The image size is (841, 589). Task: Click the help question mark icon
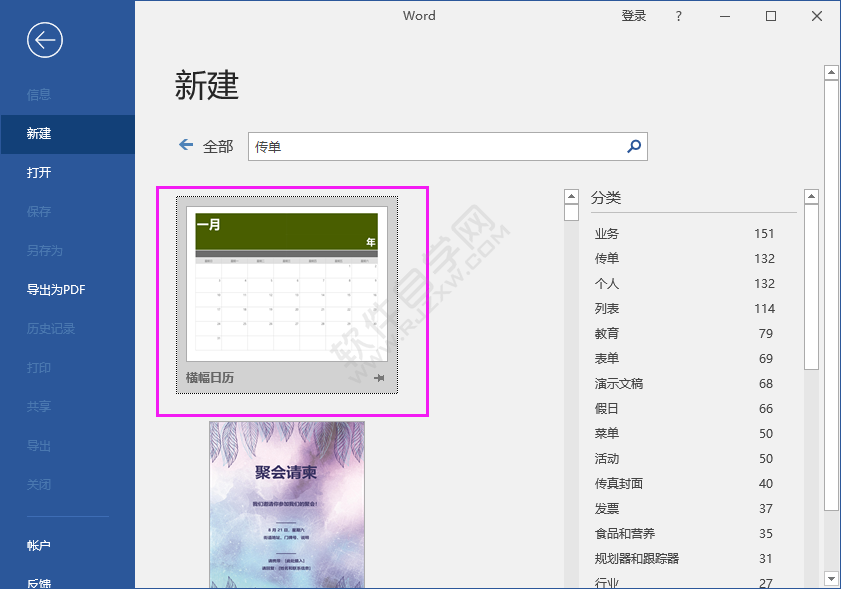[x=678, y=16]
